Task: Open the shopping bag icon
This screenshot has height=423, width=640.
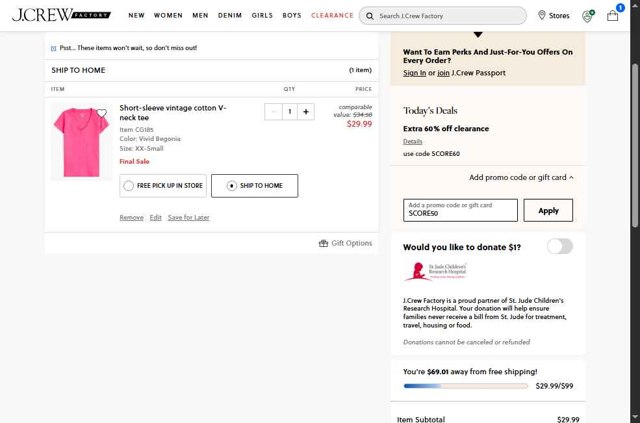Action: pyautogui.click(x=612, y=16)
